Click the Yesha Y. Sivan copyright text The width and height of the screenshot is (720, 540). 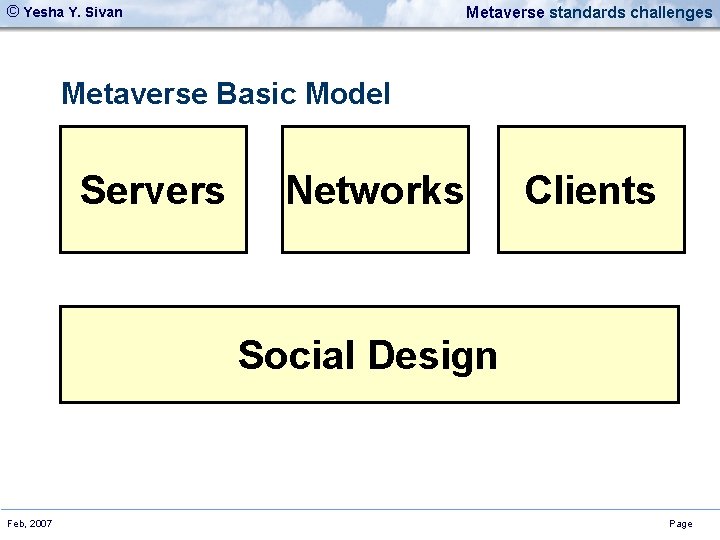[65, 12]
